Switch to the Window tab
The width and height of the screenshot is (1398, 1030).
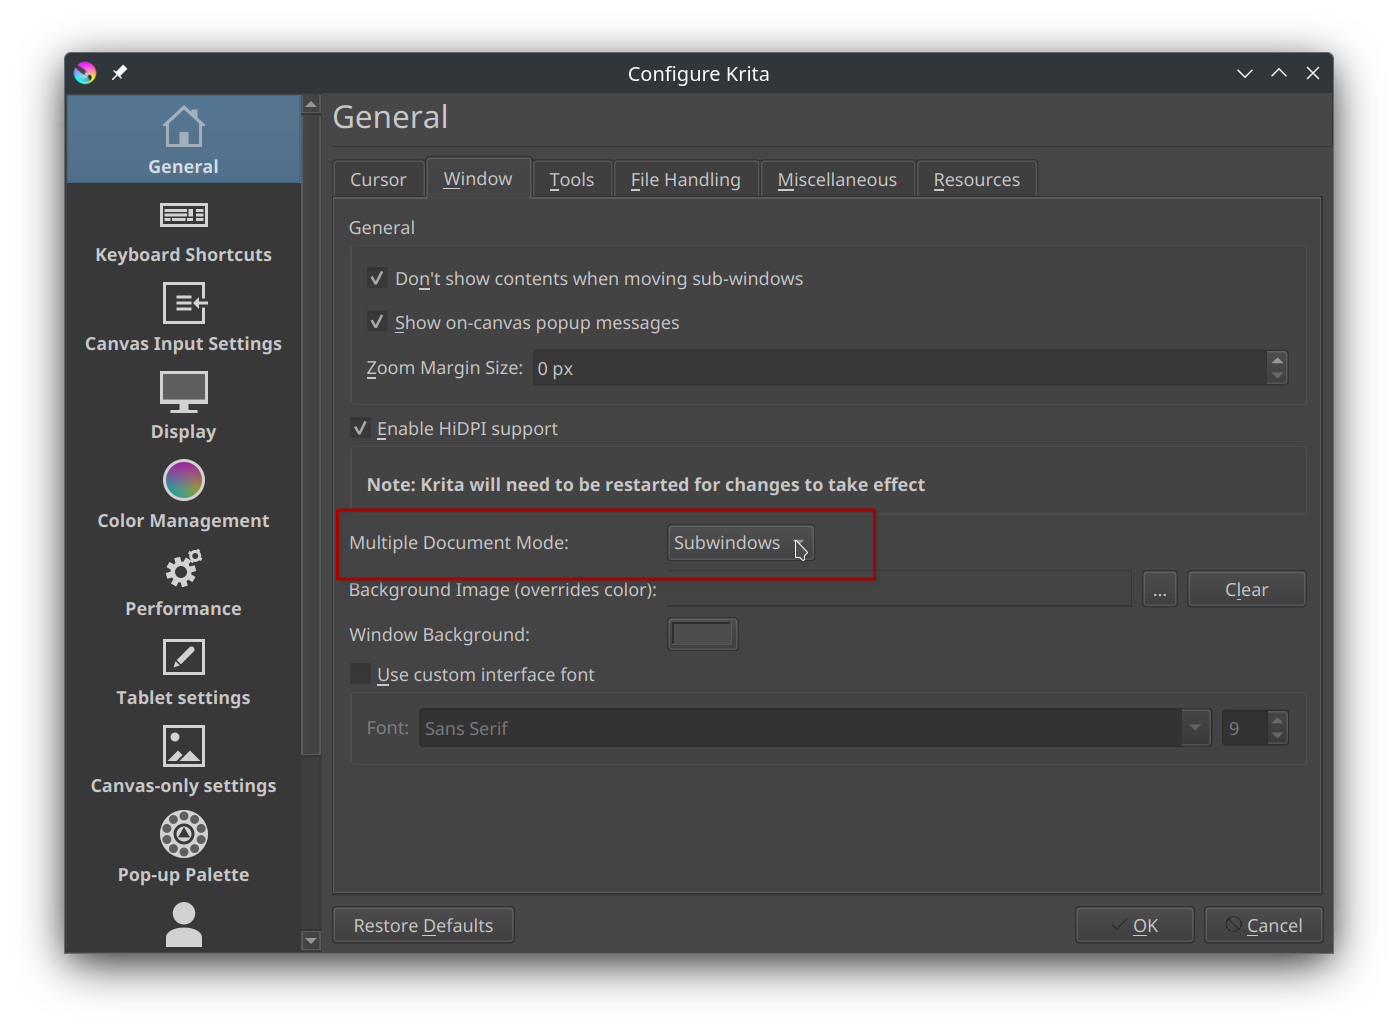(478, 179)
